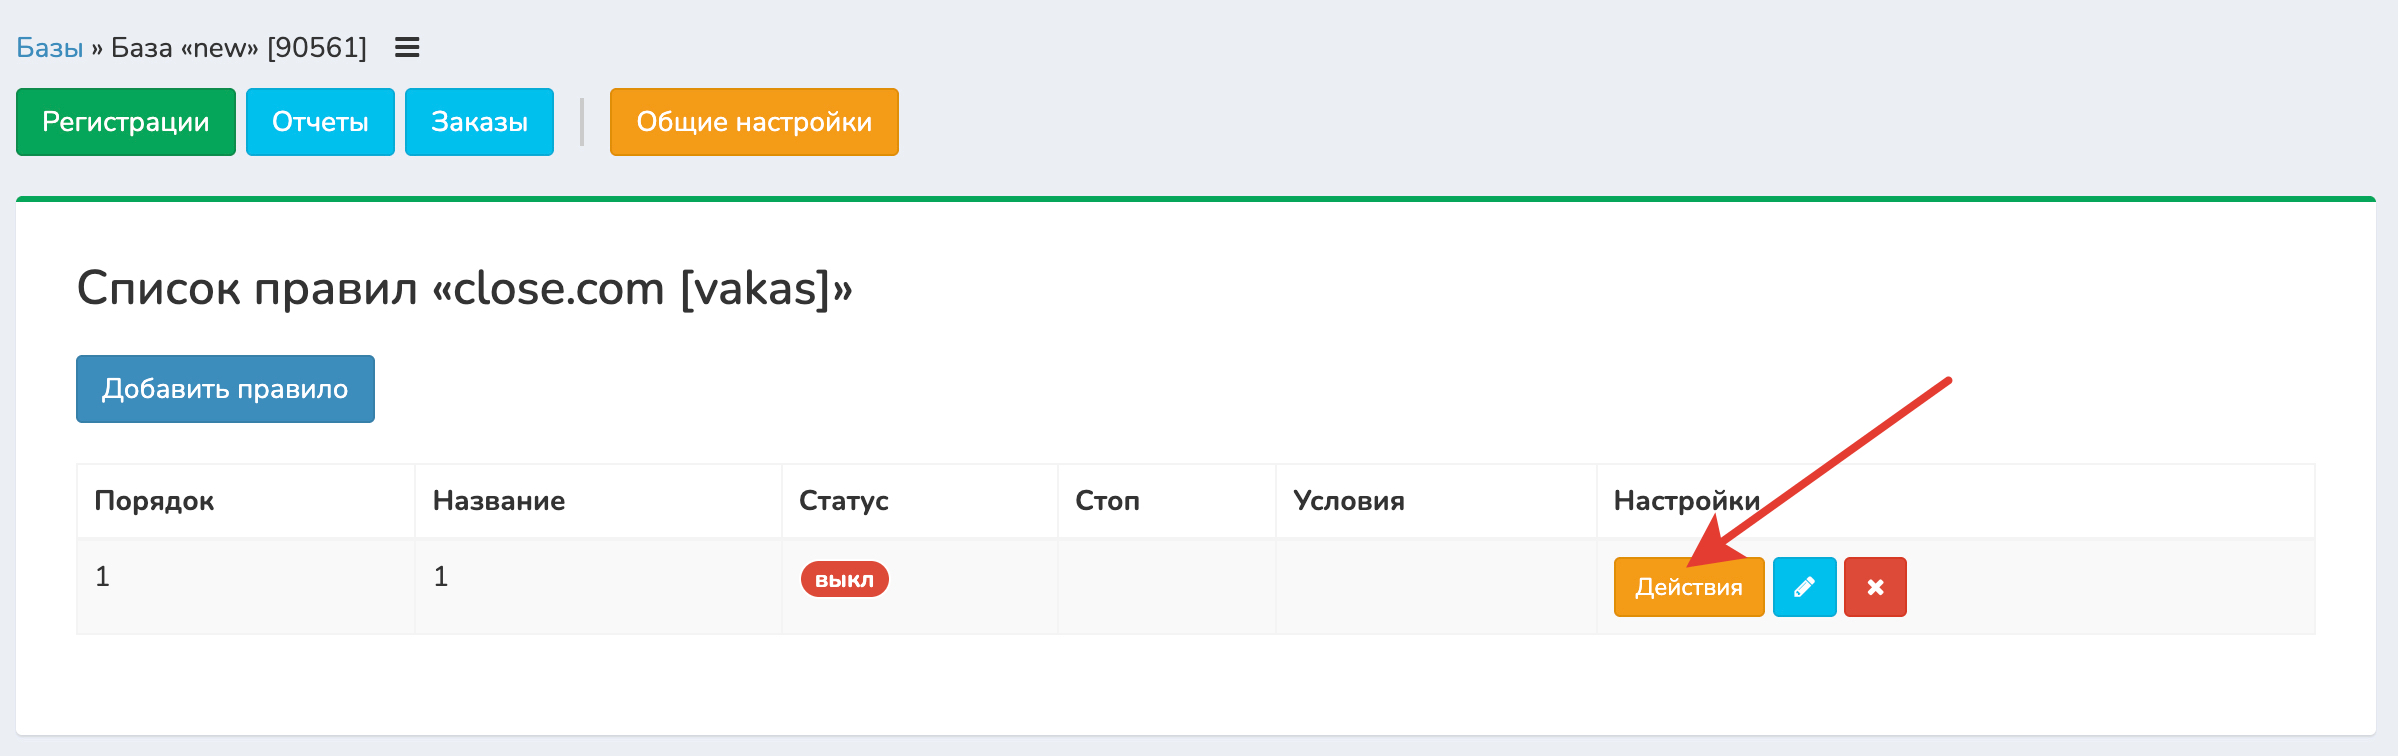The width and height of the screenshot is (2398, 756).
Task: Open the hamburger menu next to database title
Action: [x=407, y=47]
